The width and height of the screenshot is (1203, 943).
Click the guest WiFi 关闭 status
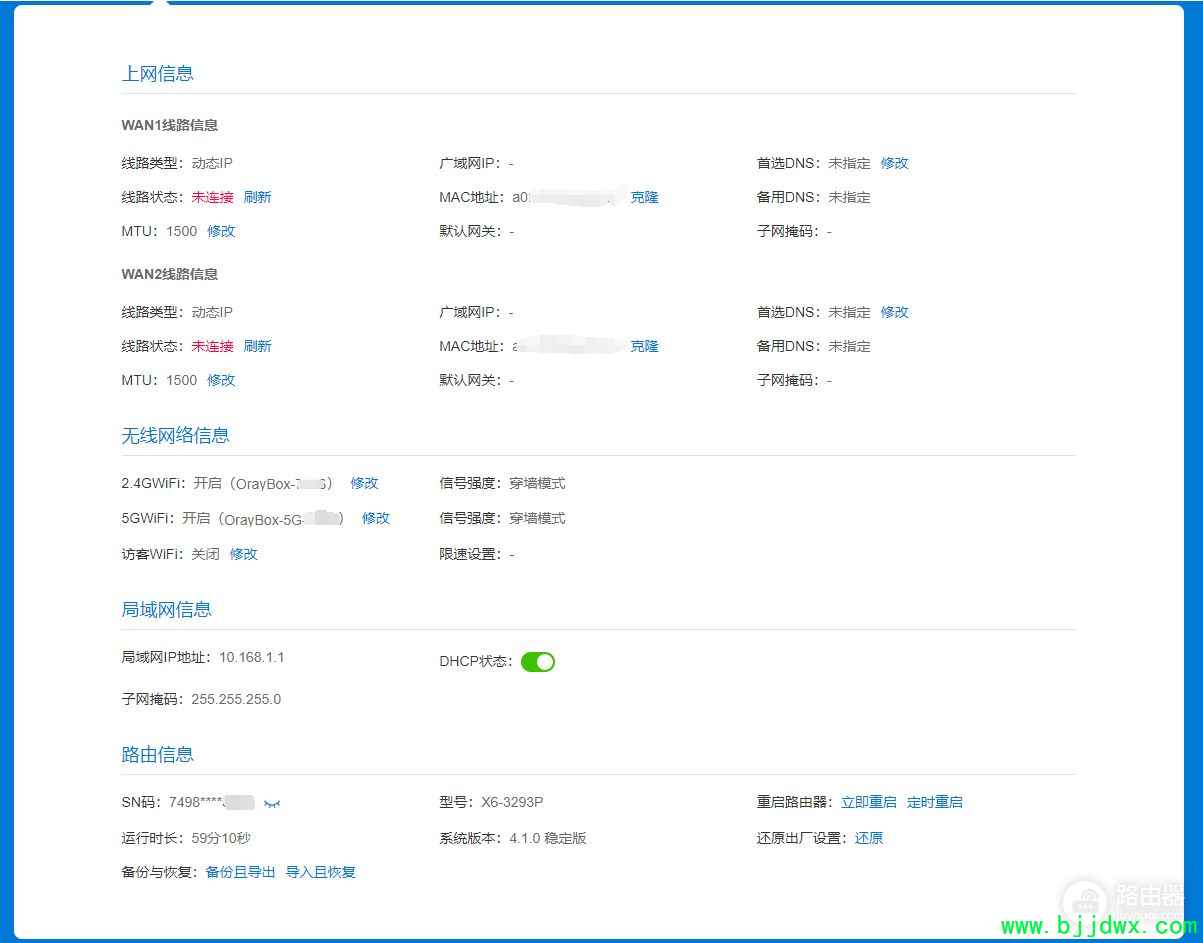click(205, 554)
